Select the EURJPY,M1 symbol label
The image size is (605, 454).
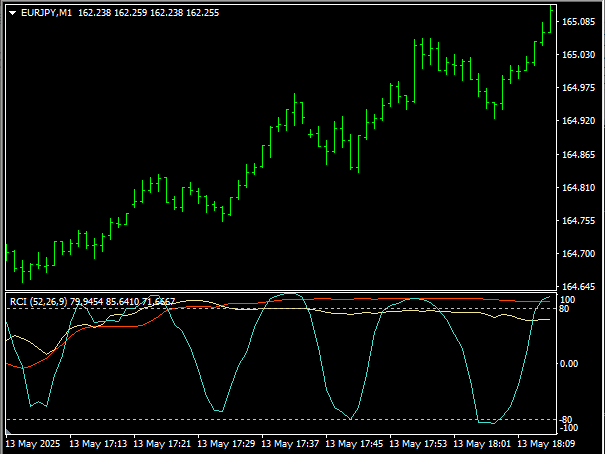pyautogui.click(x=46, y=13)
